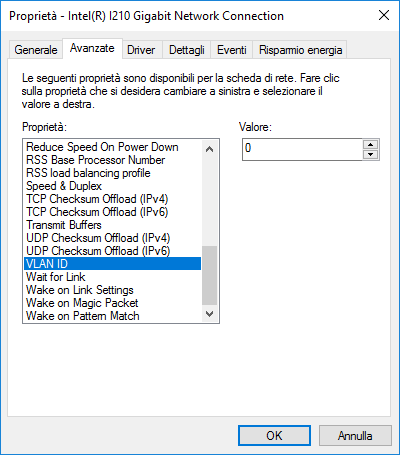Click the list scrollbar up arrow
Viewport: 400px width, 455px height.
pyautogui.click(x=209, y=149)
